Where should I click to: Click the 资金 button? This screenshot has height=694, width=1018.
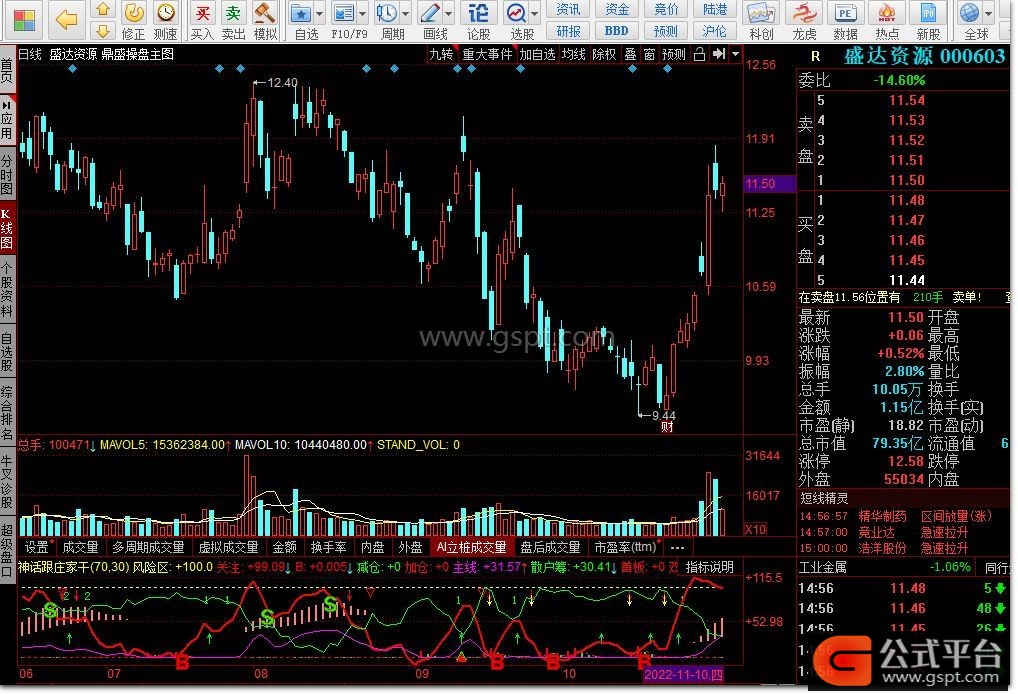coord(617,9)
